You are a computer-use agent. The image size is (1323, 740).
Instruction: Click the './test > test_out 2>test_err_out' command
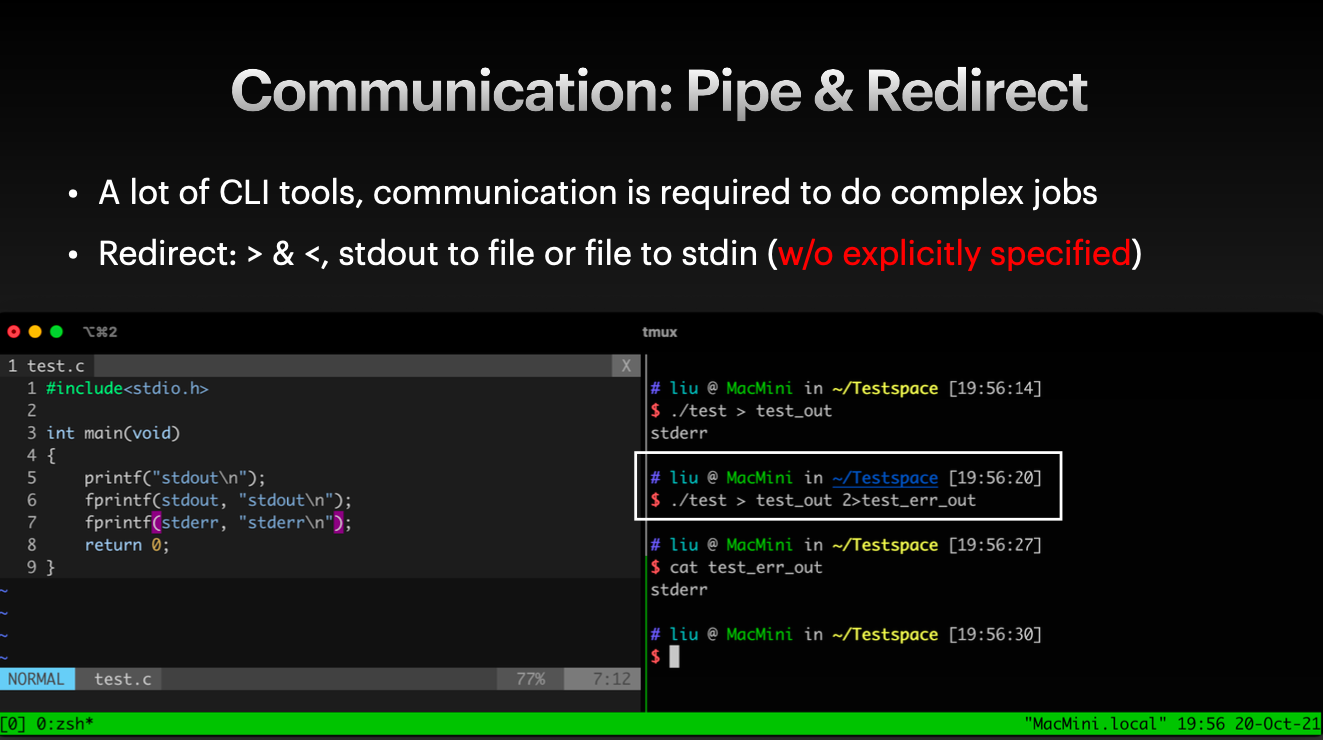click(x=822, y=500)
